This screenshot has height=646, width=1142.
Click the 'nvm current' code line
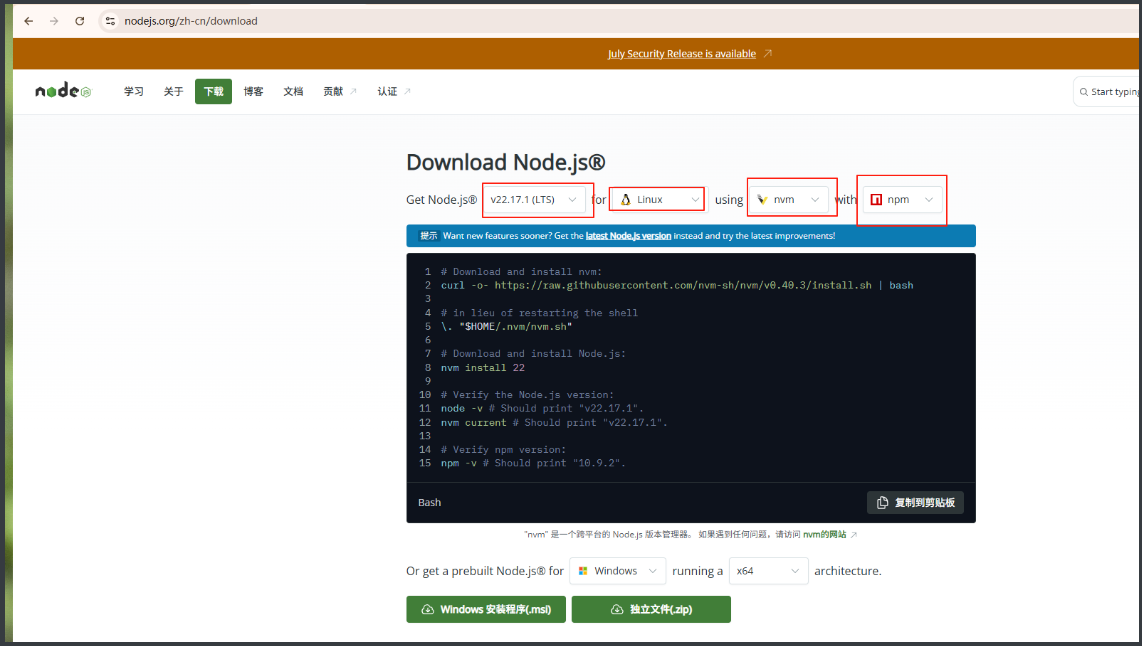click(x=554, y=422)
